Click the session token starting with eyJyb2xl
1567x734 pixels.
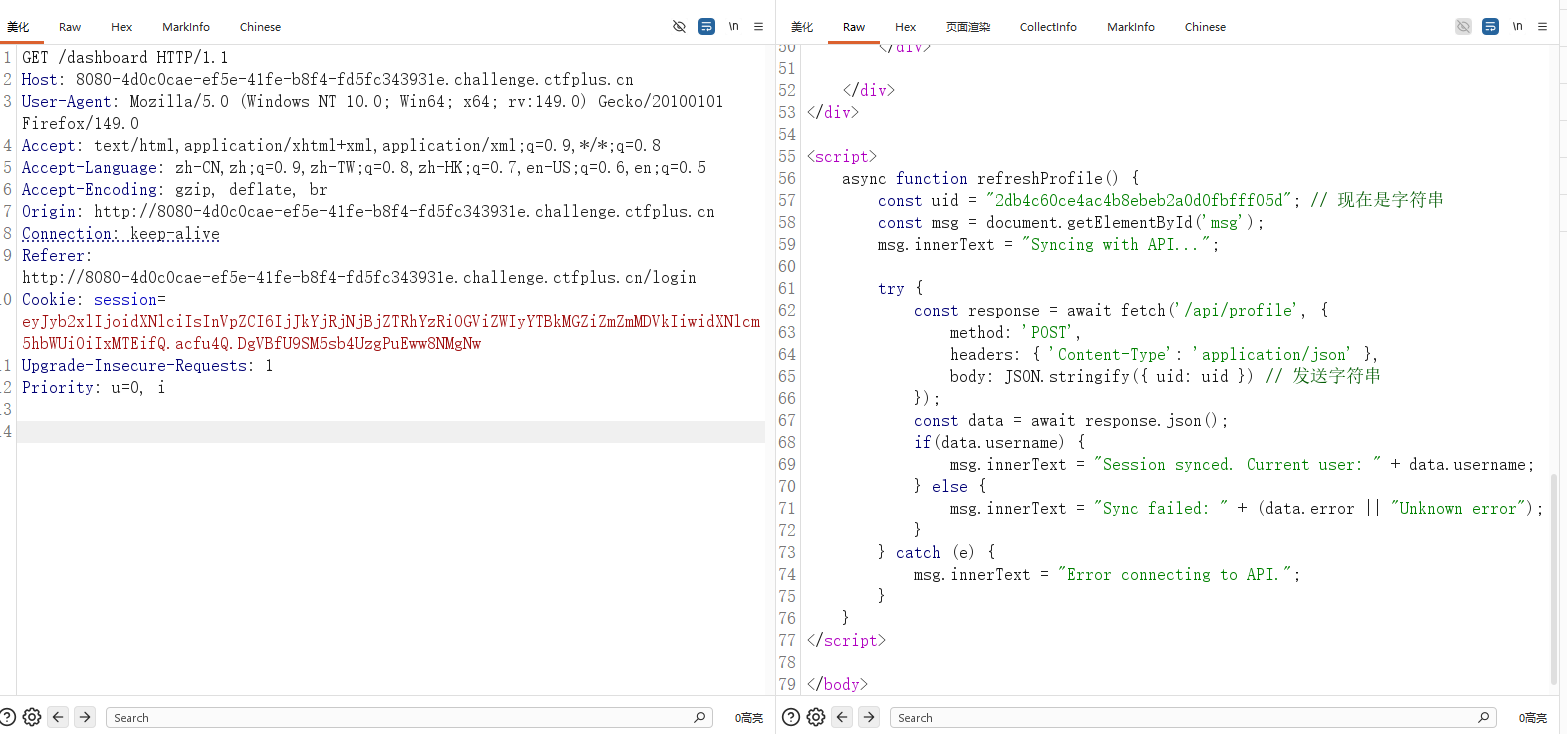point(391,333)
